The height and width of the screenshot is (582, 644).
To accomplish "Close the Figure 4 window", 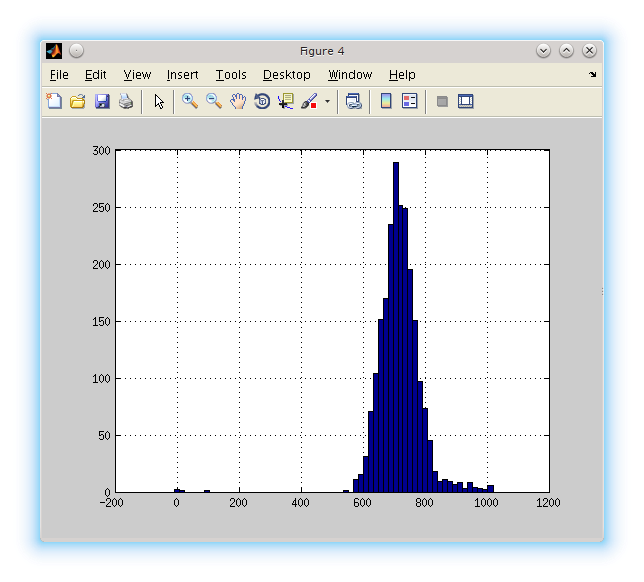I will pos(589,51).
